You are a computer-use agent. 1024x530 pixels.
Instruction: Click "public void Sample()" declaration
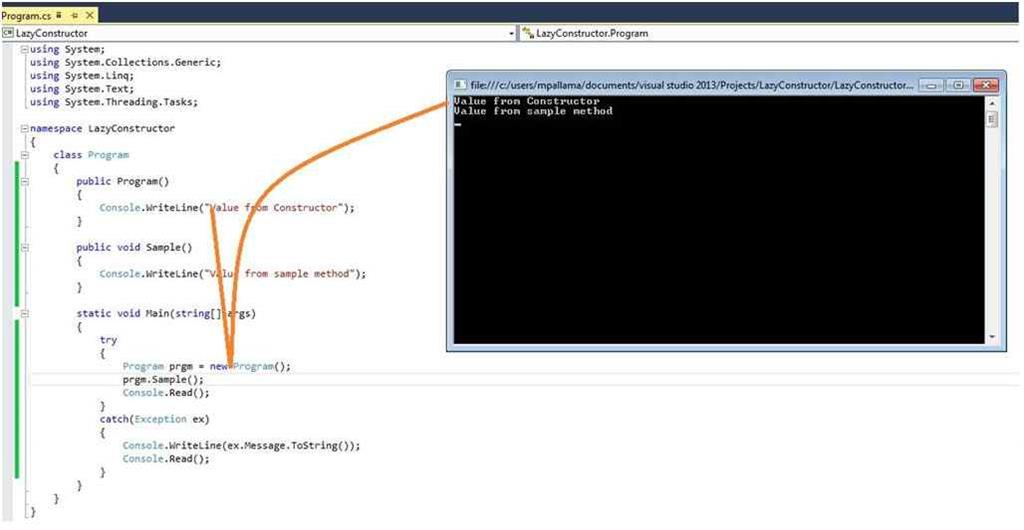point(135,247)
